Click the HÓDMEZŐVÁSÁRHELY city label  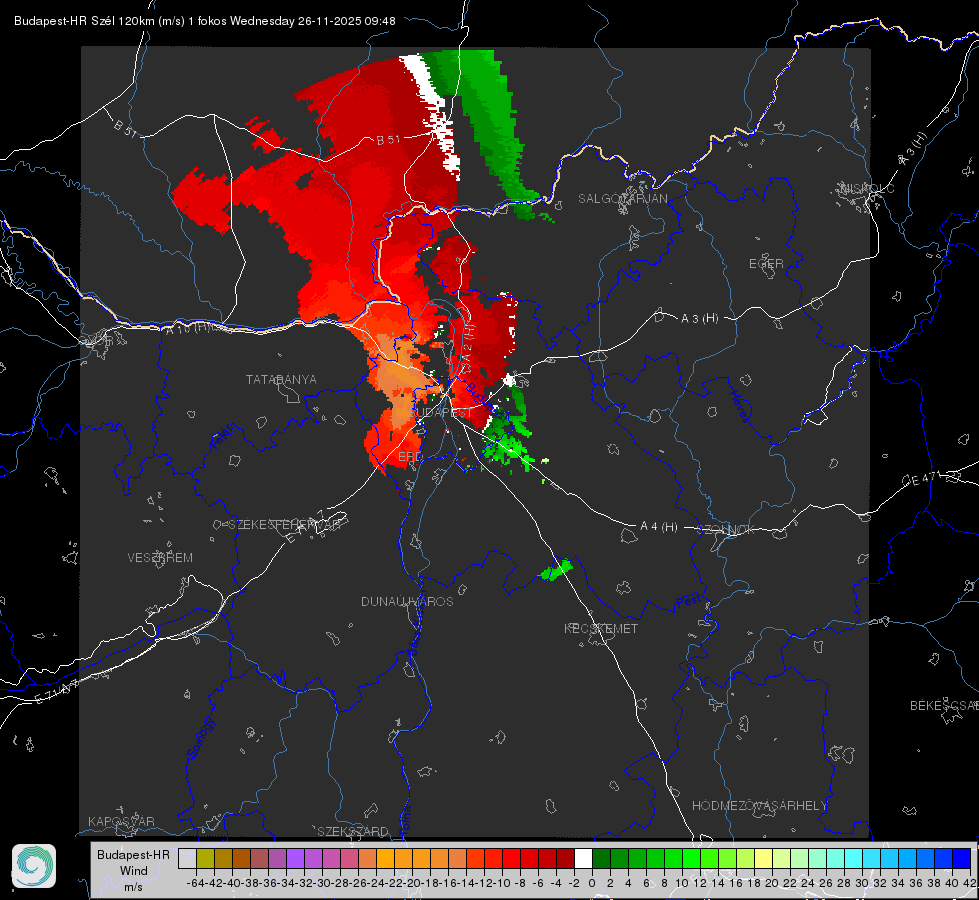(x=759, y=806)
